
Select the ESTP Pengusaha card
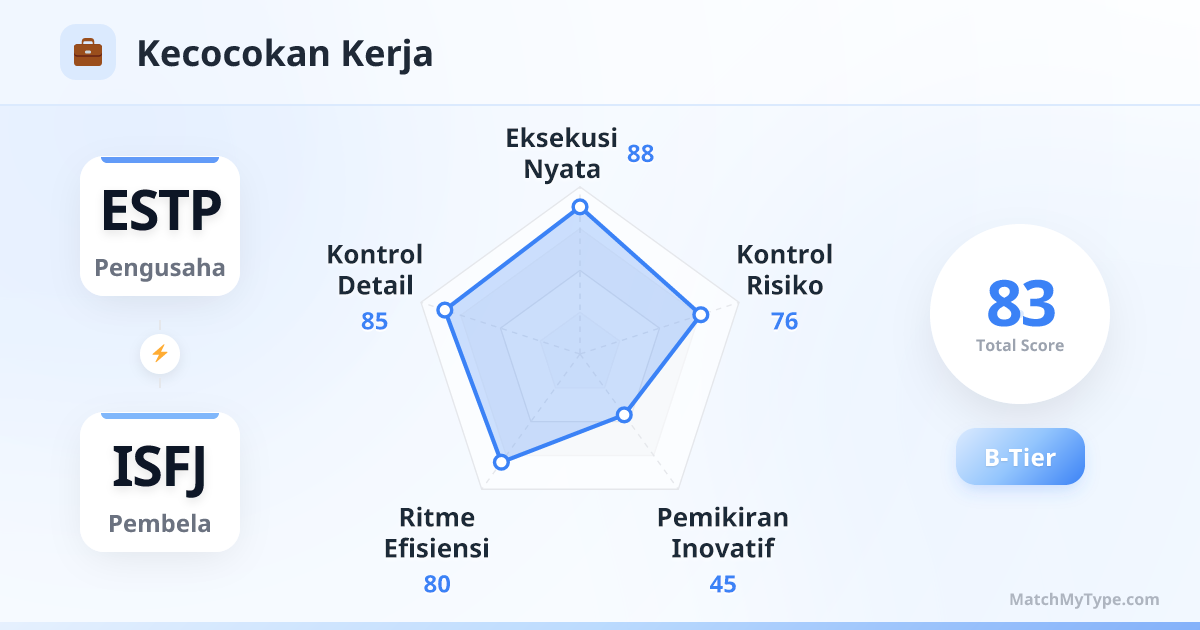point(160,226)
